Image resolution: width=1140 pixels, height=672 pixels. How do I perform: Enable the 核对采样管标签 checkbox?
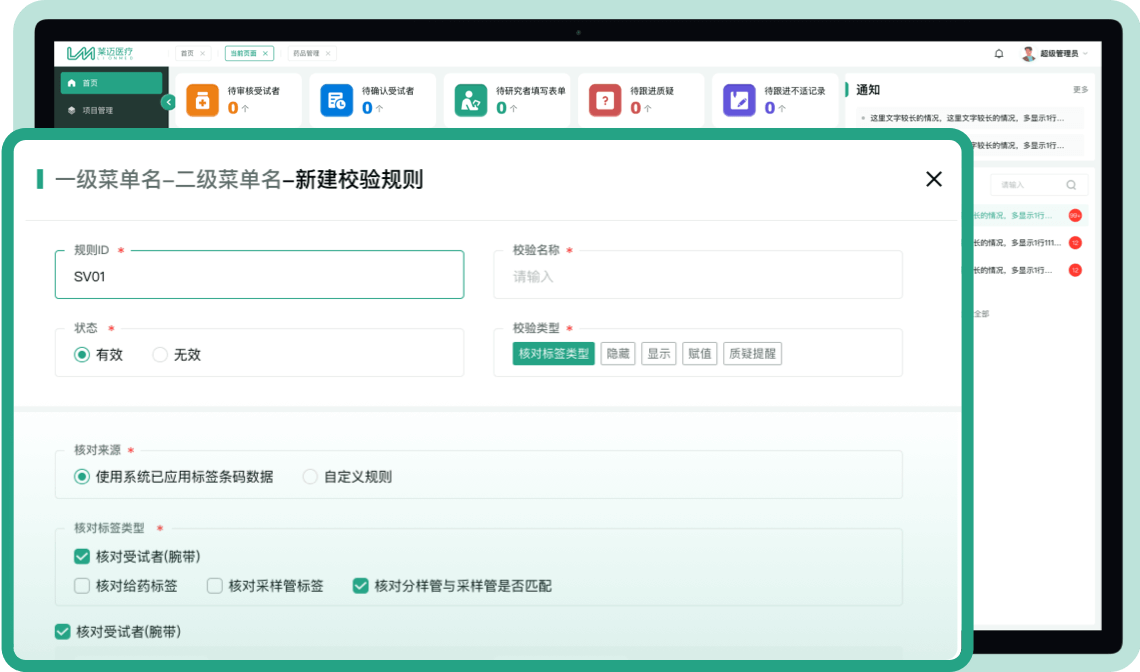(x=215, y=586)
